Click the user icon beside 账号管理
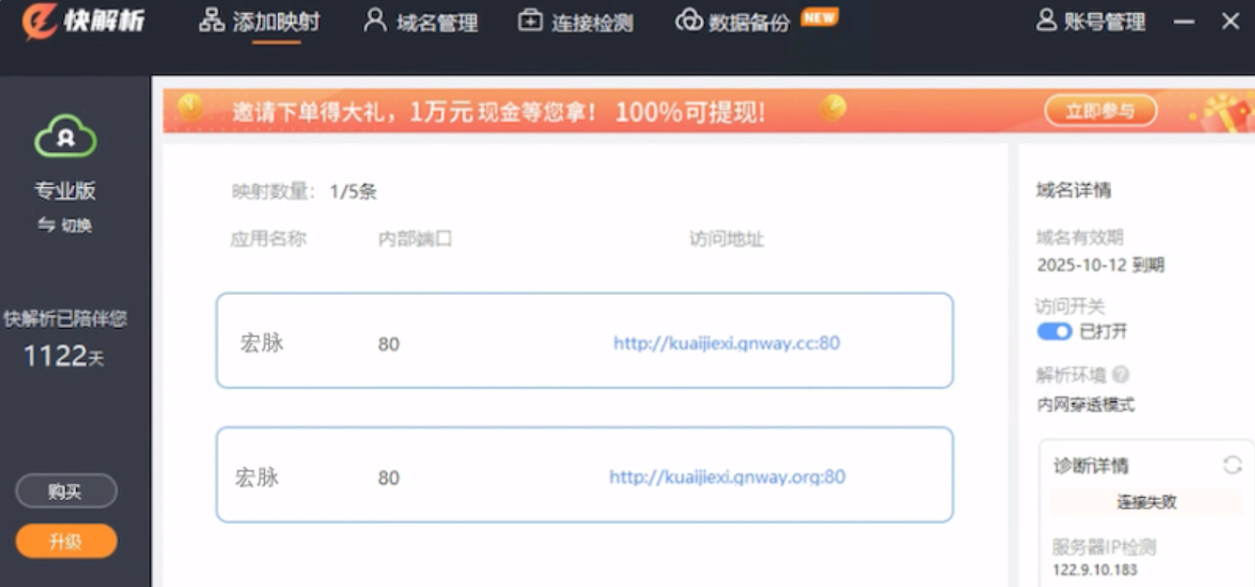The width and height of the screenshot is (1255, 587). click(x=1046, y=20)
